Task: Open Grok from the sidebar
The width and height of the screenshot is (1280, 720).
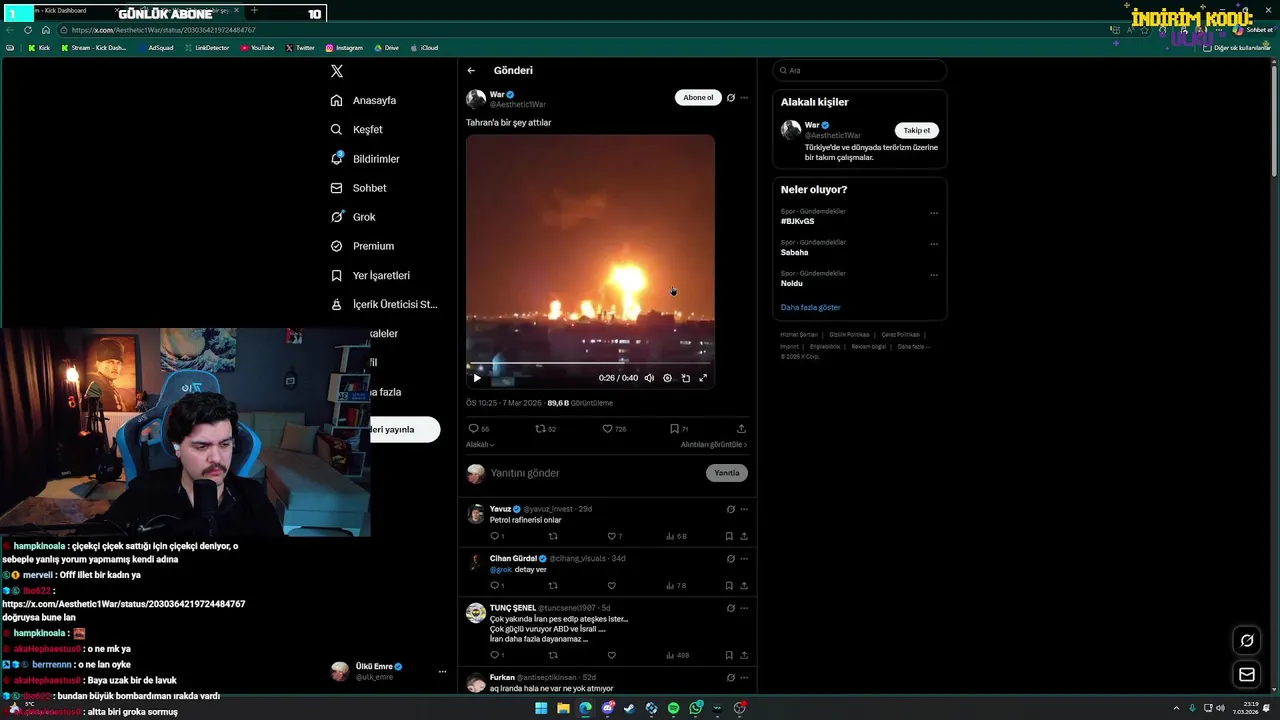Action: (x=353, y=217)
